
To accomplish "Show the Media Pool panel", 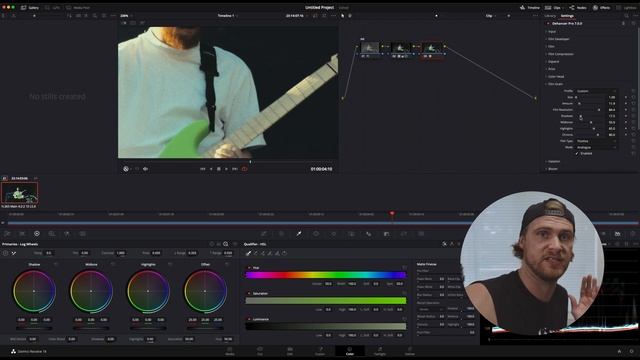I will coord(78,7).
